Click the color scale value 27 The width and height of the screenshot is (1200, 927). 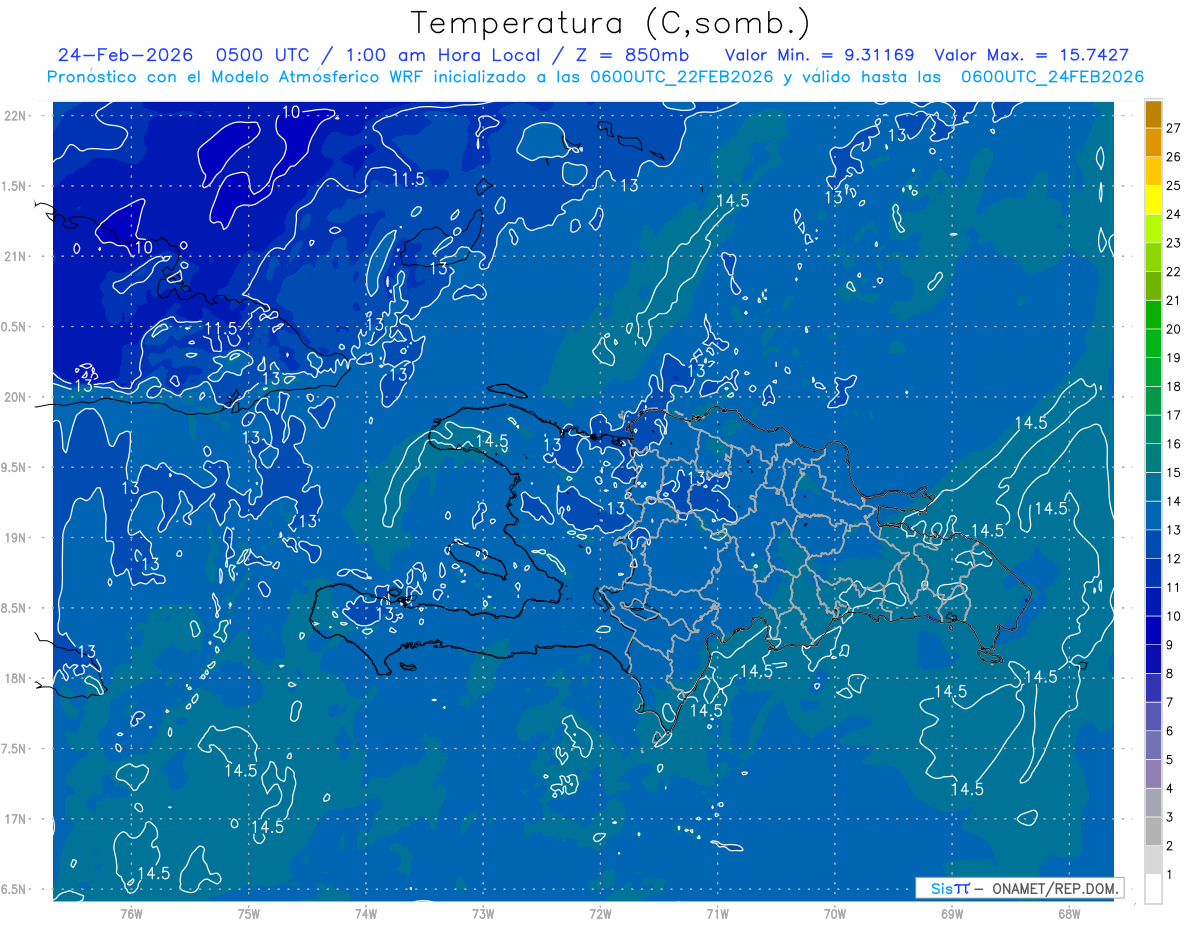1173,128
